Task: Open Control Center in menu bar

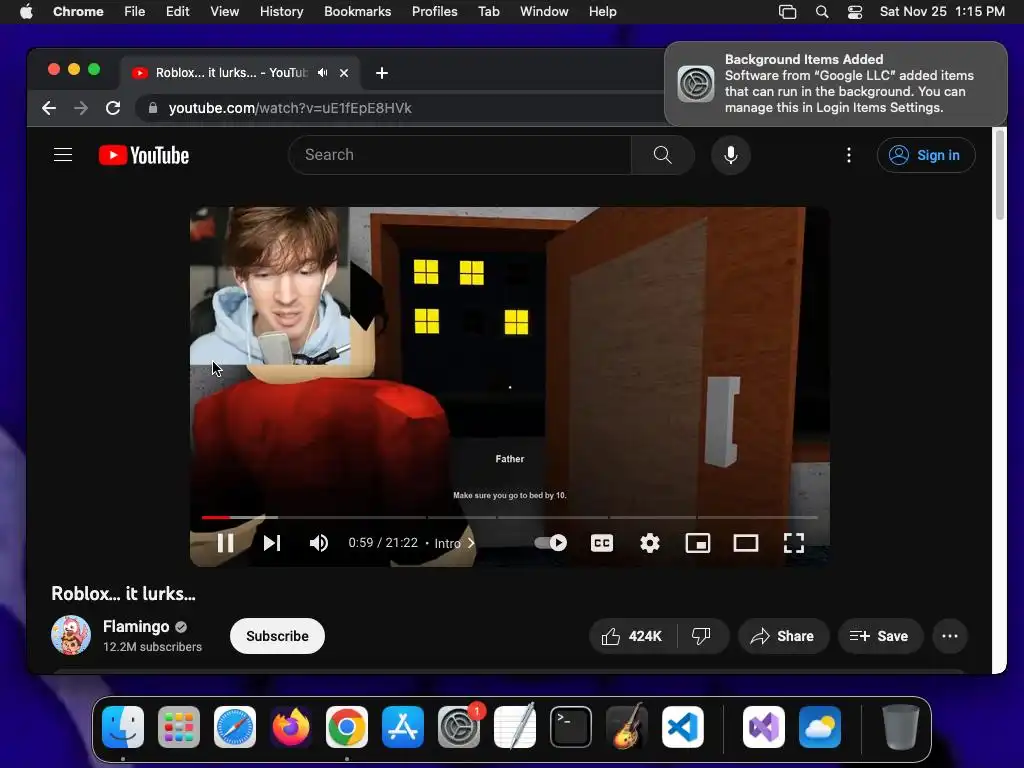Action: point(855,12)
